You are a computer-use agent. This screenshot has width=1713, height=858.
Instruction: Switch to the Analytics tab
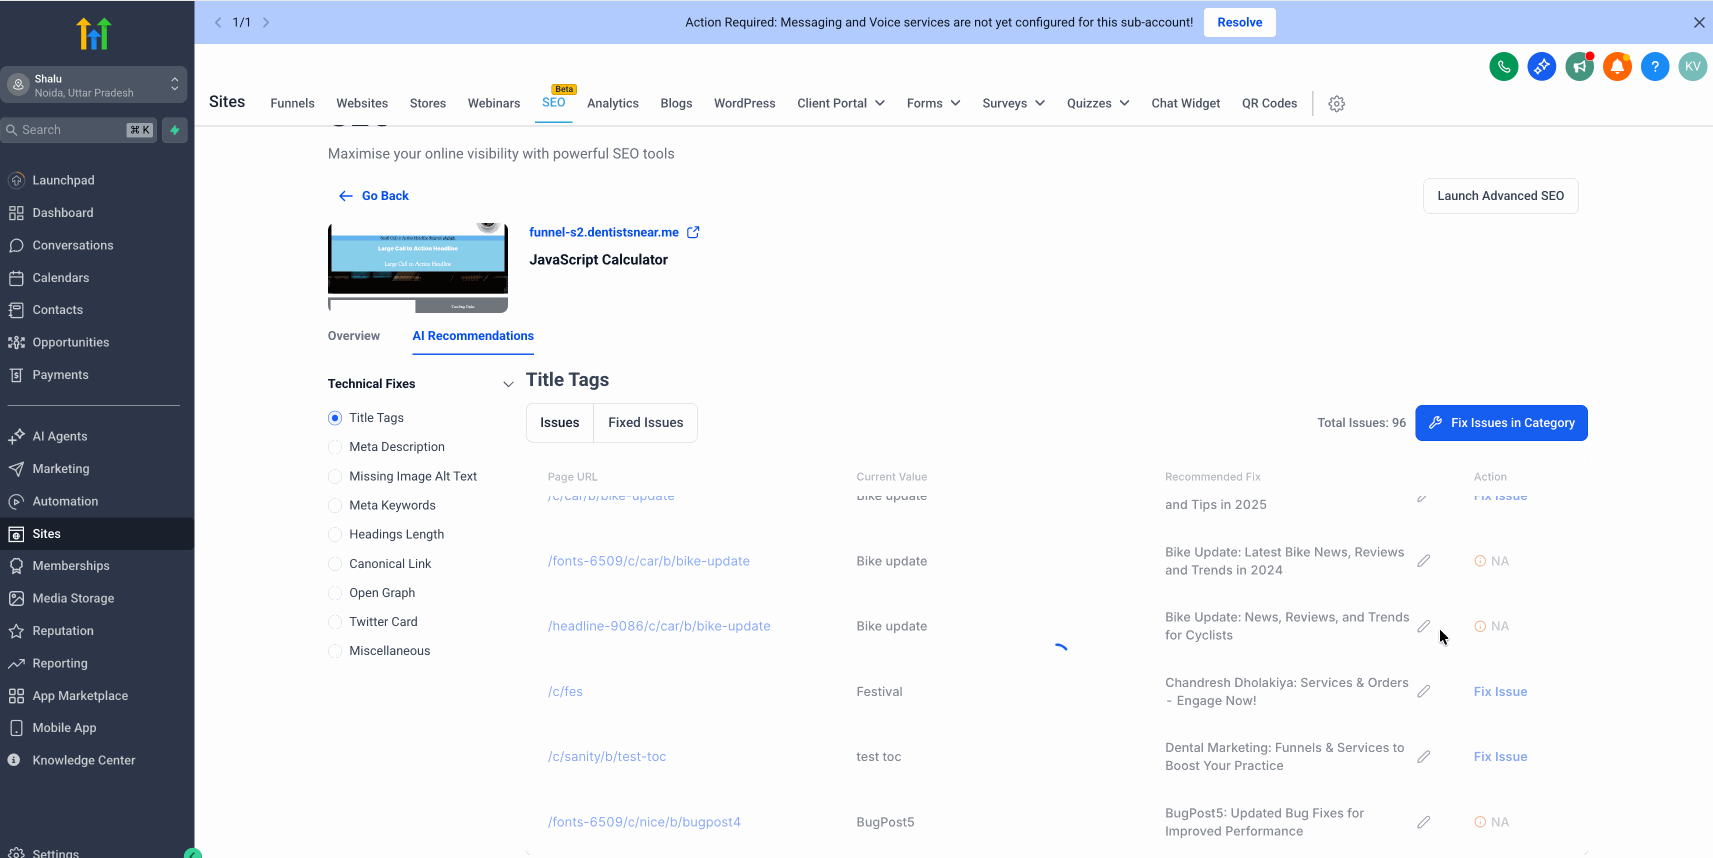click(x=613, y=103)
